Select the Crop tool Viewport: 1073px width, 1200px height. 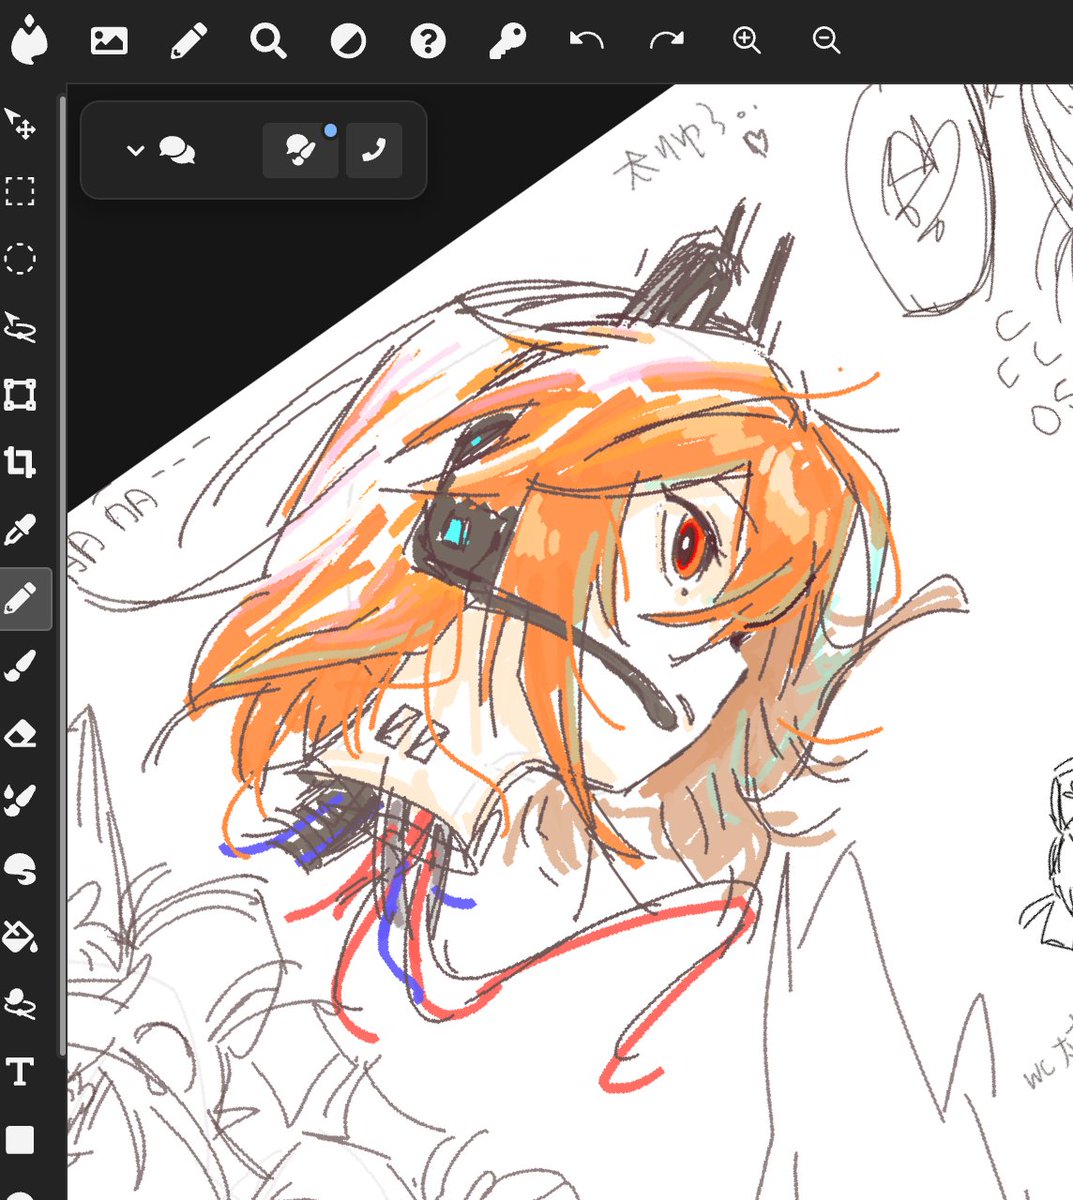(20, 462)
